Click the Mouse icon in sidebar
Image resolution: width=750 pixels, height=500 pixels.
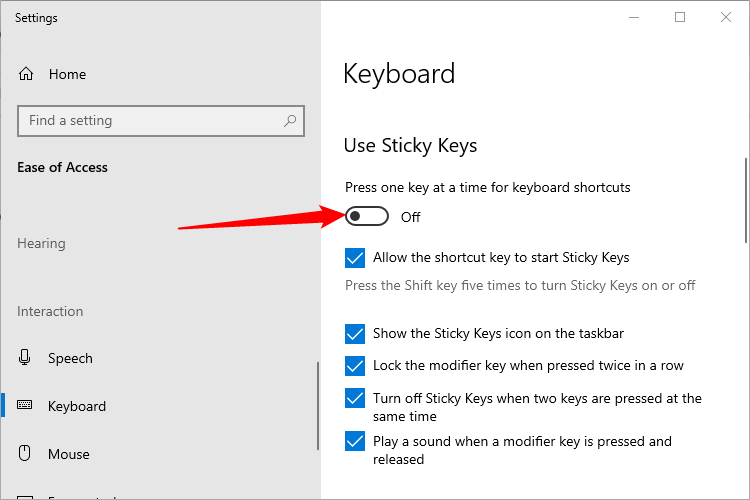click(24, 453)
